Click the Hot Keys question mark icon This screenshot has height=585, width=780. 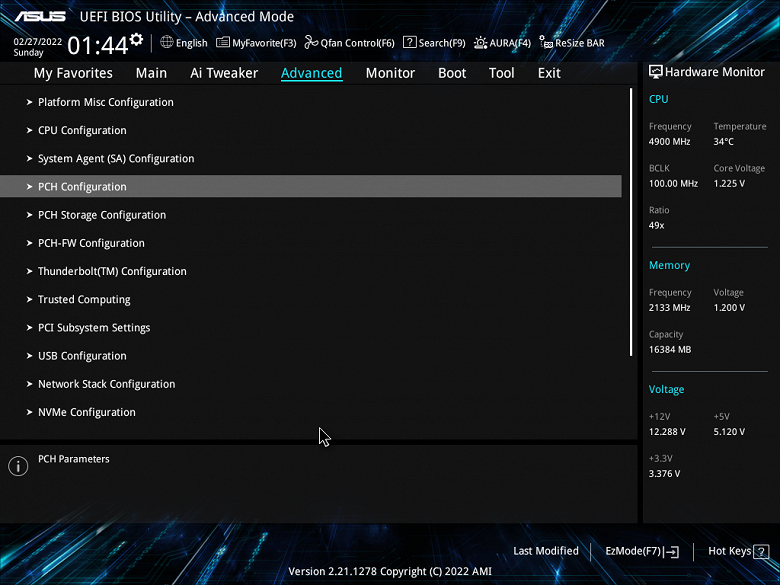[761, 552]
